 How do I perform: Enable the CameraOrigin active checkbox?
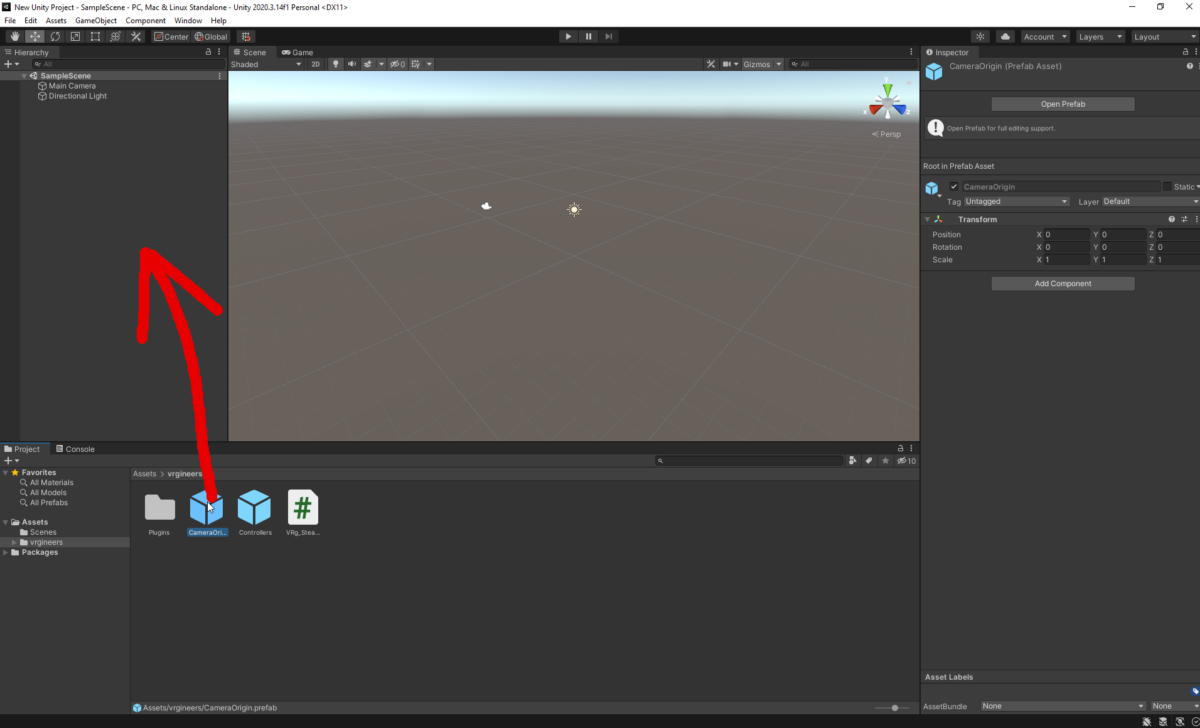point(953,186)
